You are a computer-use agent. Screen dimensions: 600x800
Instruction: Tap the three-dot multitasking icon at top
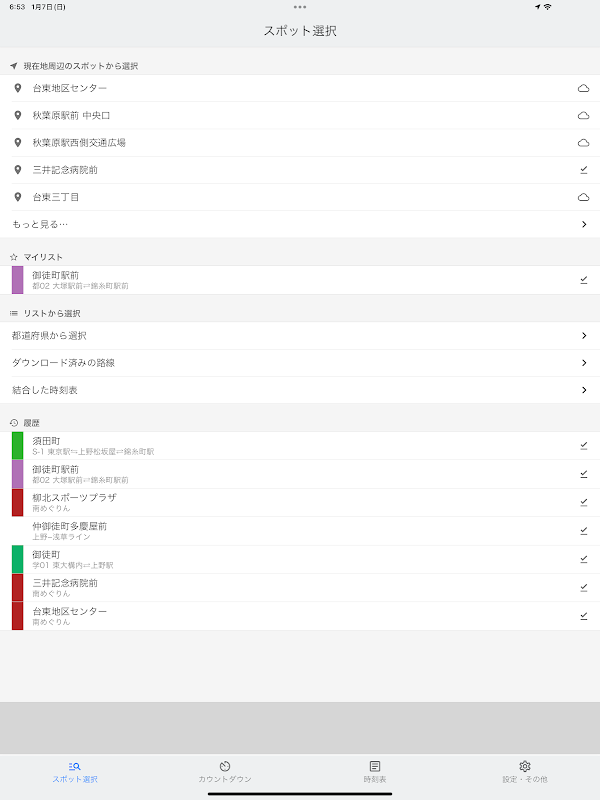point(300,7)
